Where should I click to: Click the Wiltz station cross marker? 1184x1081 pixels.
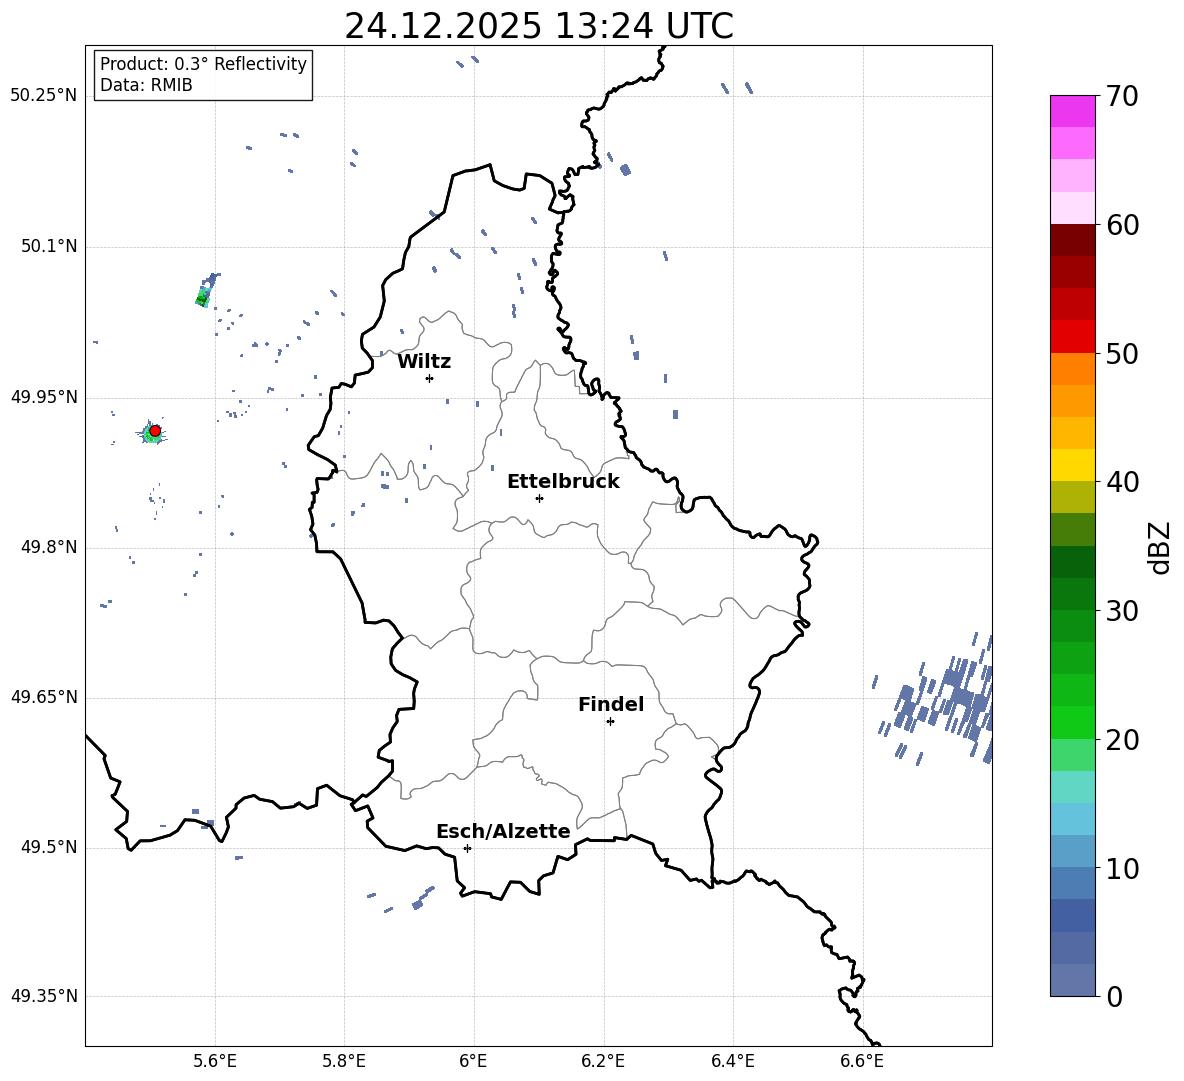pyautogui.click(x=429, y=378)
